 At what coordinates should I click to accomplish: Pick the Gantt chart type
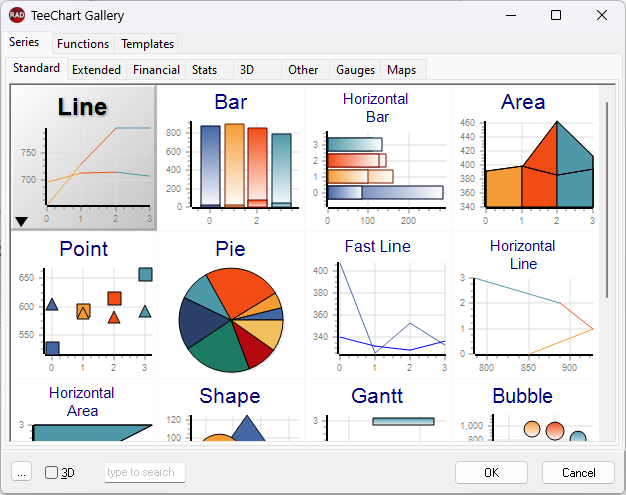(378, 410)
